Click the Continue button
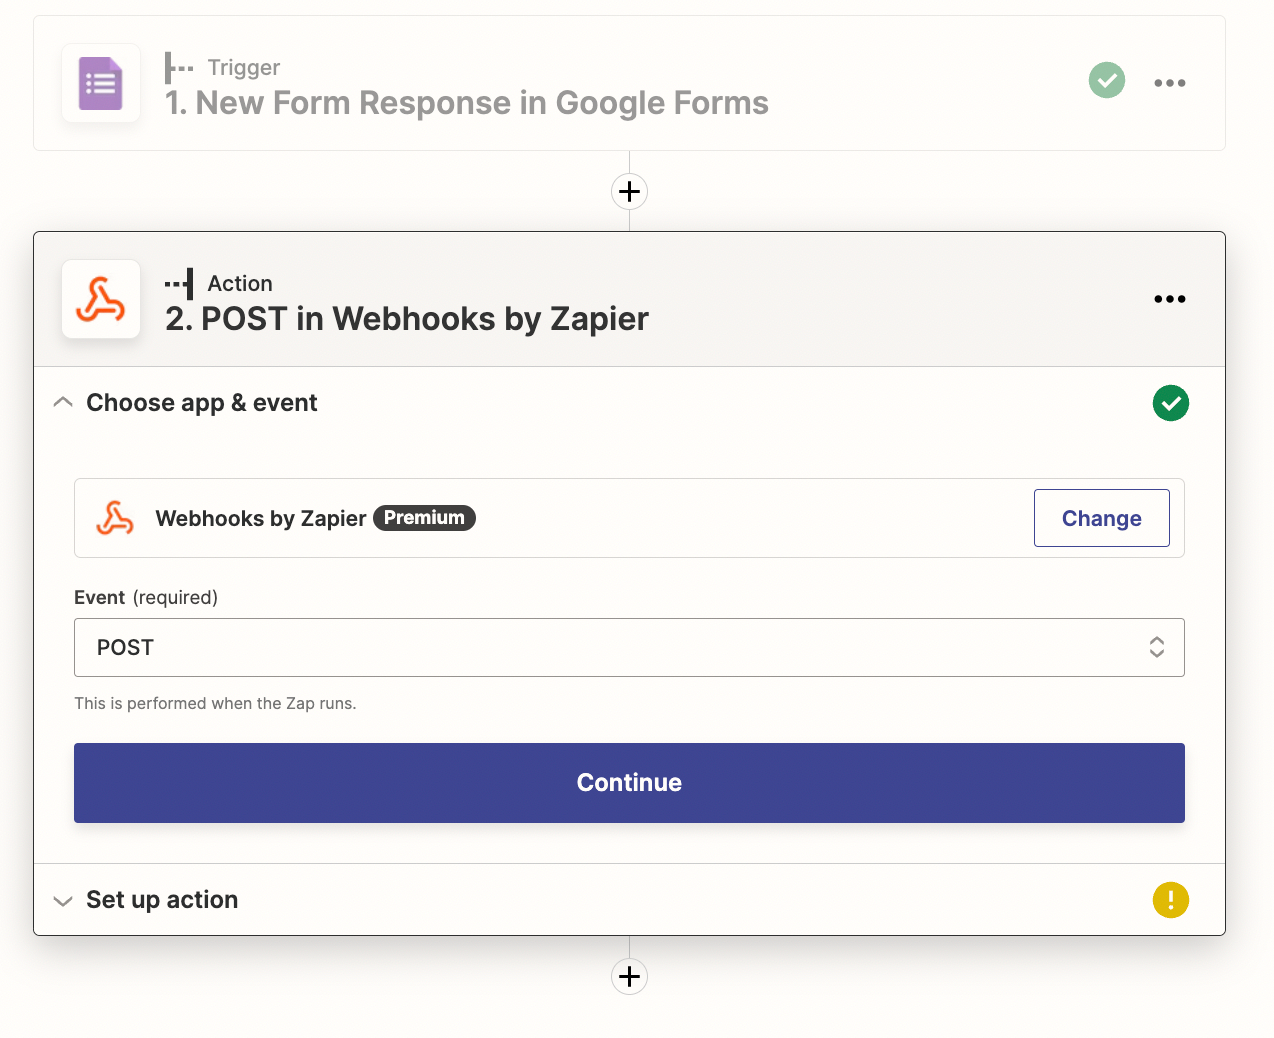Image resolution: width=1274 pixels, height=1038 pixels. tap(629, 783)
